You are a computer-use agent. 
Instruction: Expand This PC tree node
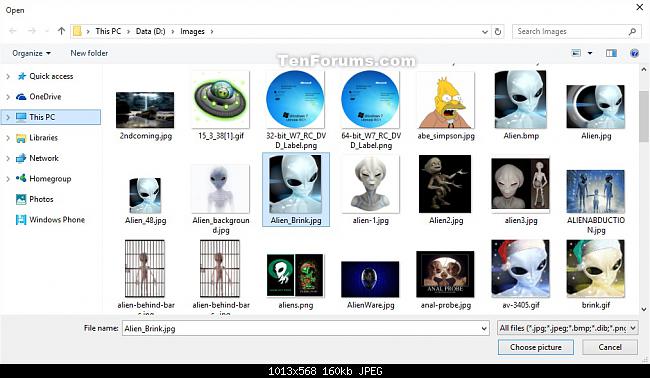click(x=7, y=117)
